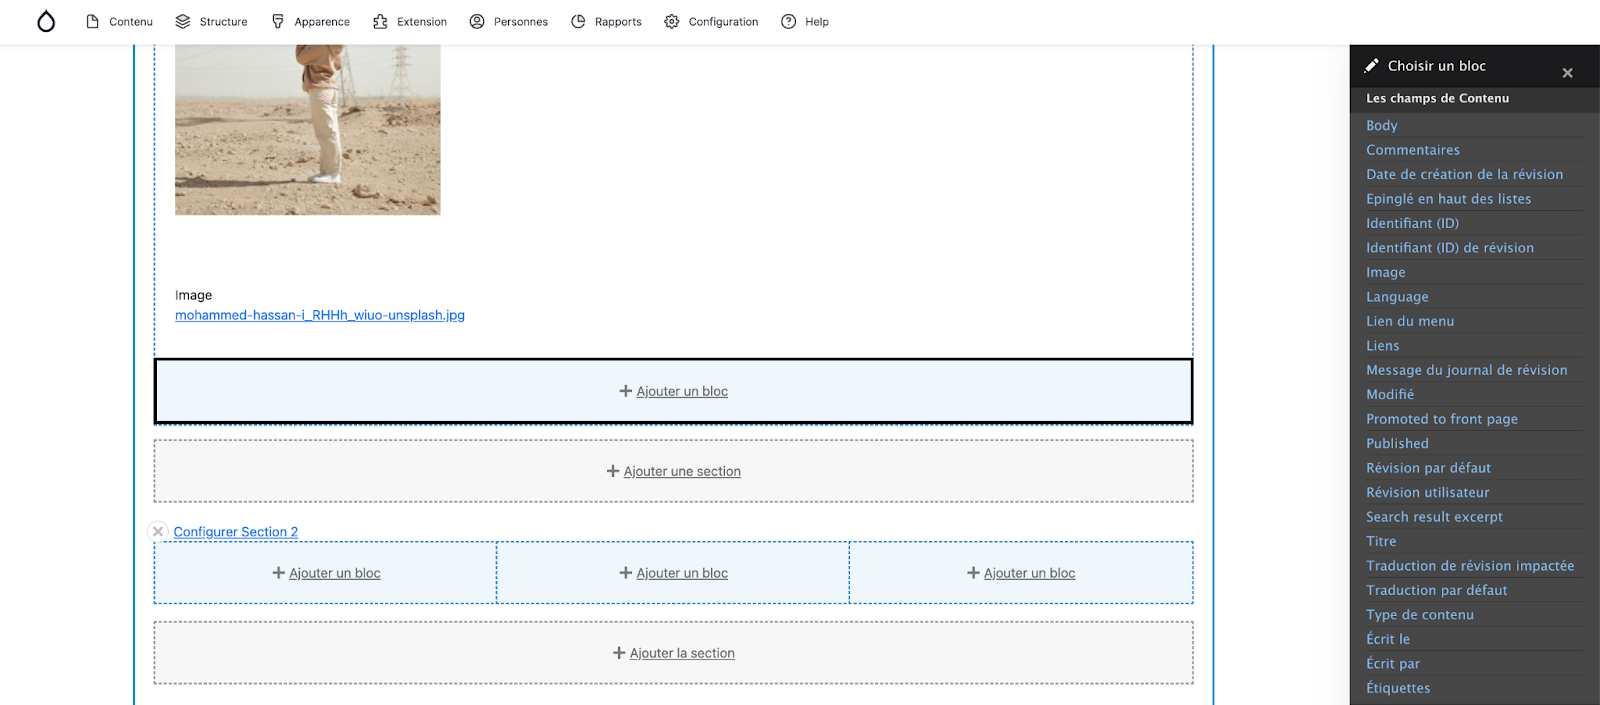This screenshot has height=705, width=1600.
Task: Click the Extension puzzle icon
Action: (x=380, y=22)
